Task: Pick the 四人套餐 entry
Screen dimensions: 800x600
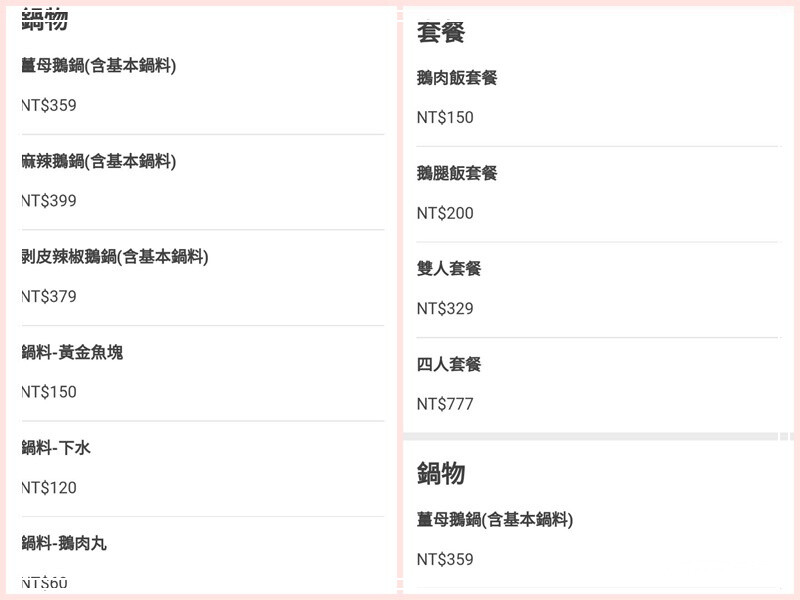Action: (x=449, y=364)
